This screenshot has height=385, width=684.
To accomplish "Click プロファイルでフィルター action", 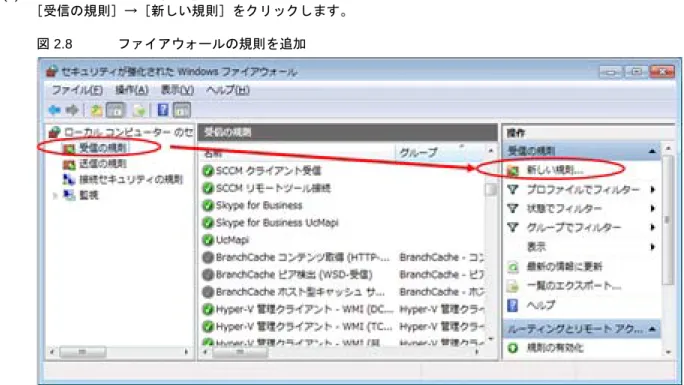I will tap(583, 189).
